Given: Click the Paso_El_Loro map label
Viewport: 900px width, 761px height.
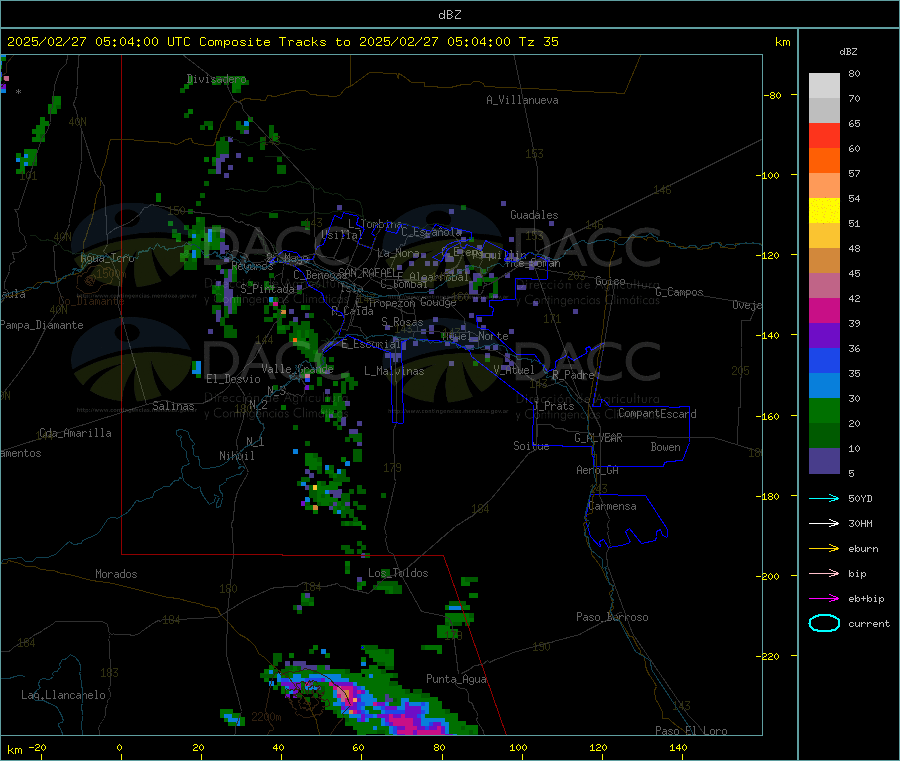Looking at the screenshot, I should tap(691, 731).
